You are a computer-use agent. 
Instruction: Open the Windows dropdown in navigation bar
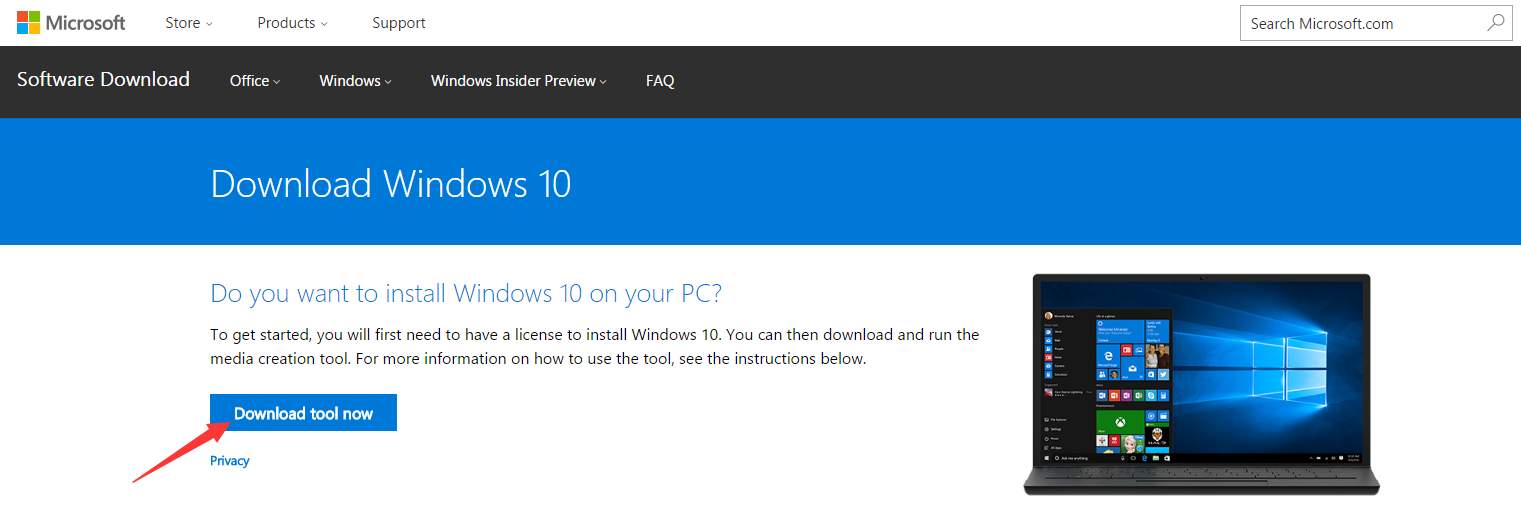pyautogui.click(x=355, y=81)
